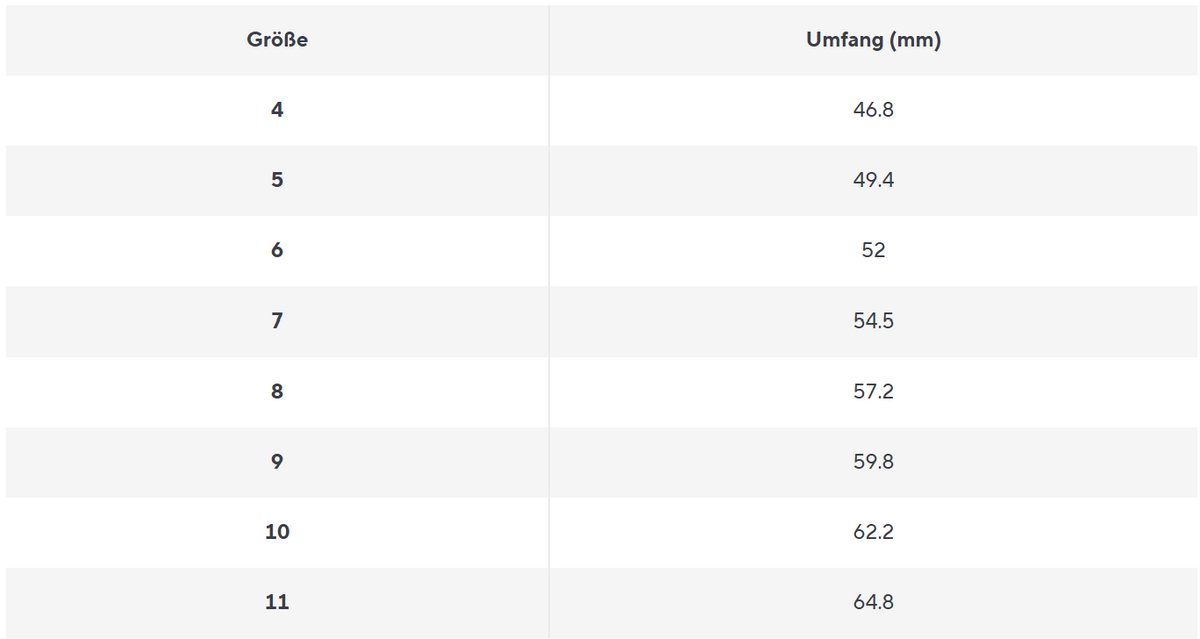The width and height of the screenshot is (1200, 639).
Task: Click the 57.2 circumference value
Action: coord(873,391)
